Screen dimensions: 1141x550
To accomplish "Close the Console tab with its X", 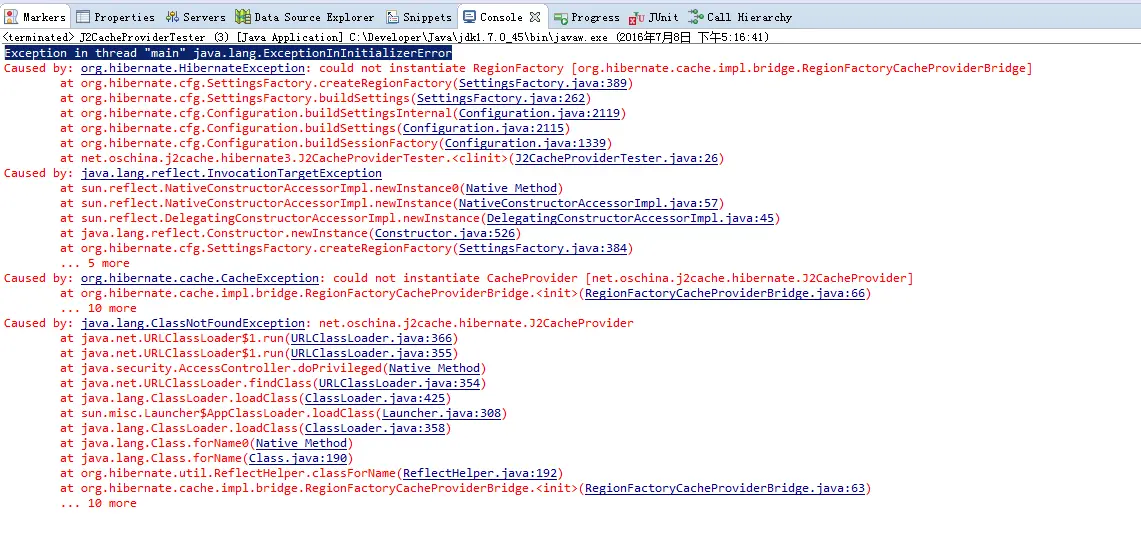I will tap(535, 17).
